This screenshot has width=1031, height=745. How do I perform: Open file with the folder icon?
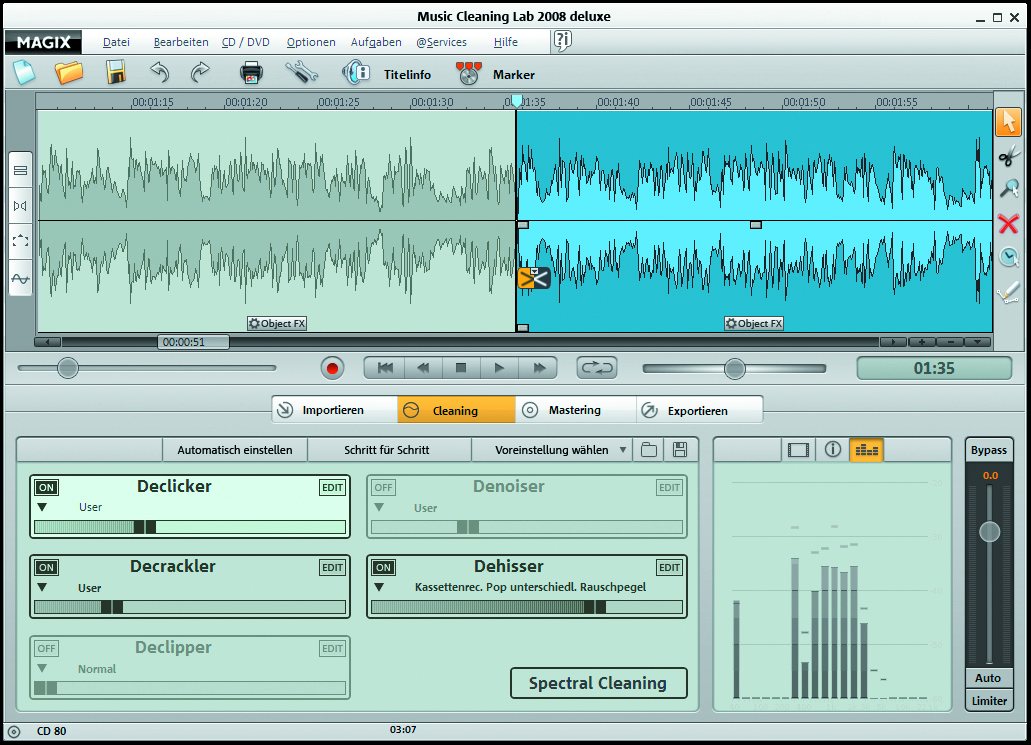point(69,73)
